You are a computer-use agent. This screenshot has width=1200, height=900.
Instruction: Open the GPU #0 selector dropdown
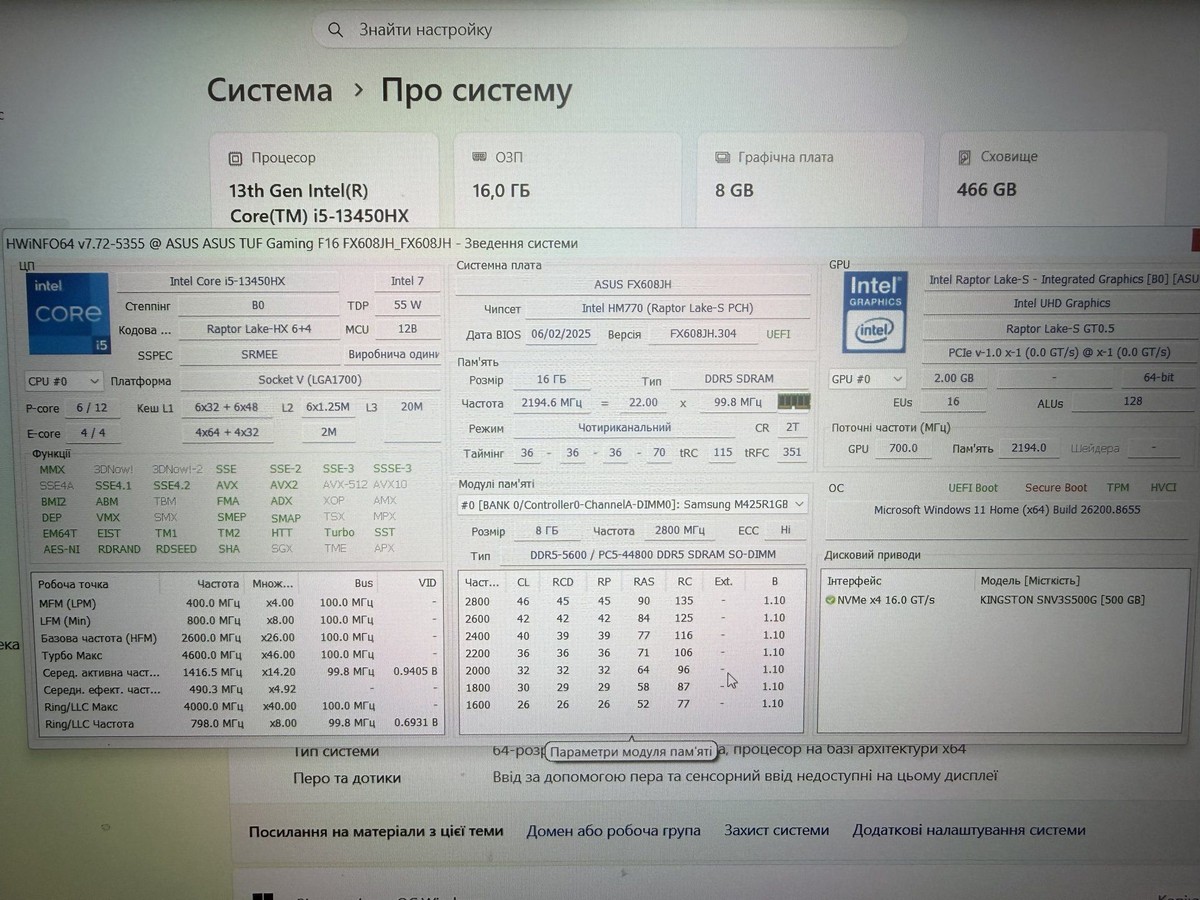point(868,379)
